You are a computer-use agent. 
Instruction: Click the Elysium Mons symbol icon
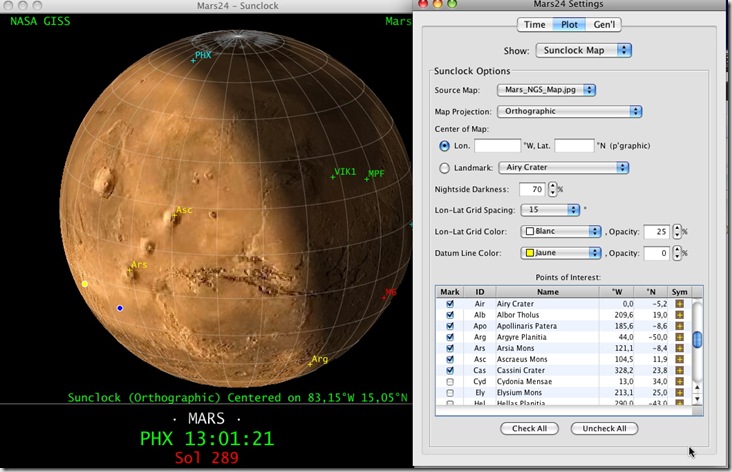[x=679, y=393]
